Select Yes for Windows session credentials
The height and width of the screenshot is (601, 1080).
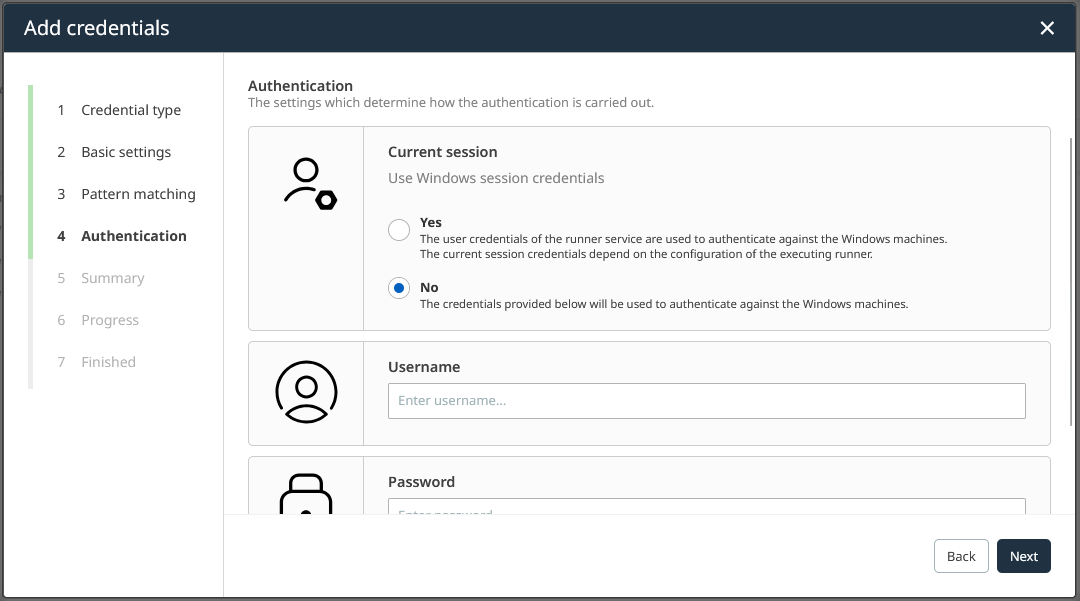click(x=399, y=230)
